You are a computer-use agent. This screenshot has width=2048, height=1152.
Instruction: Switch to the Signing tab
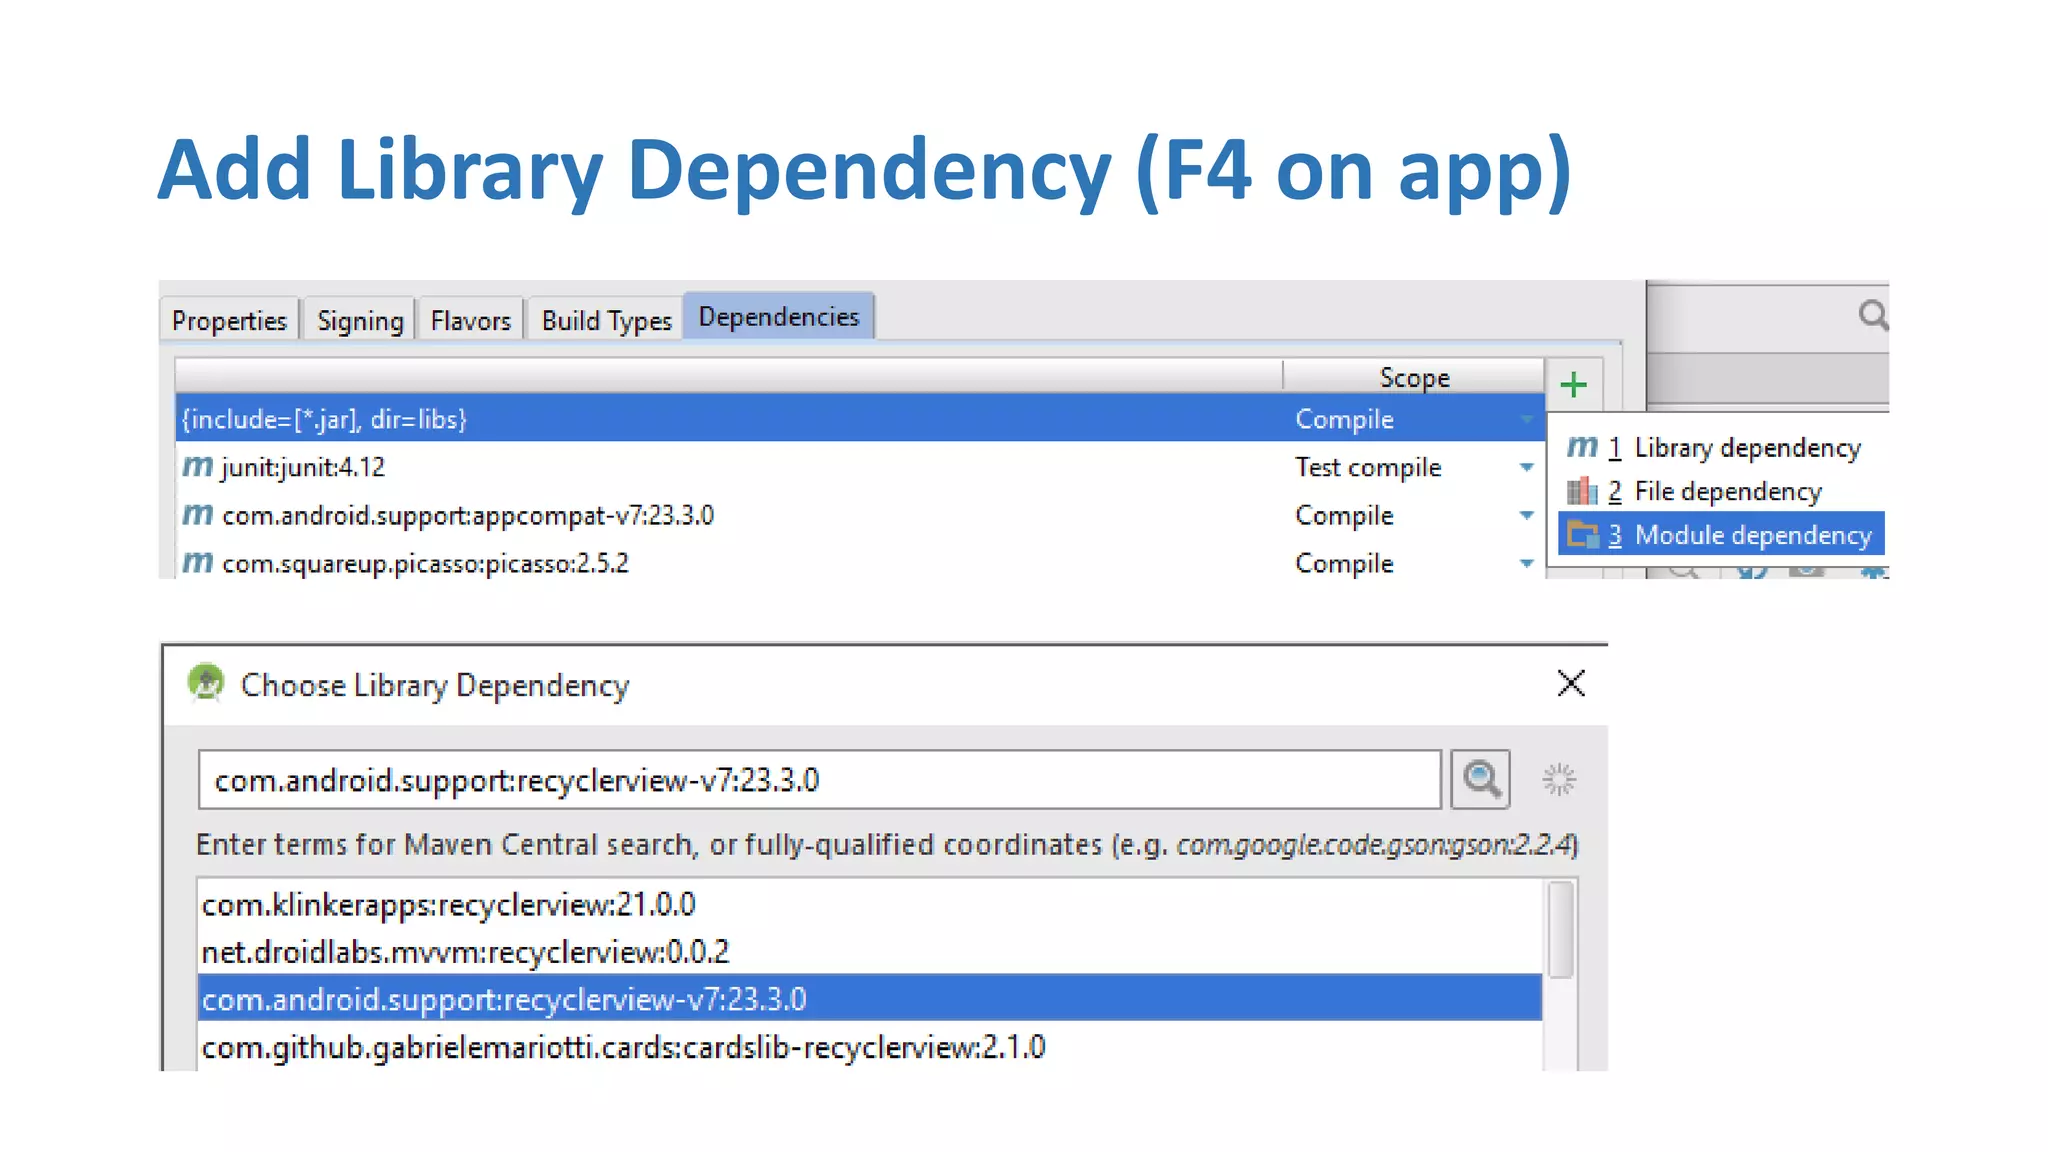360,320
